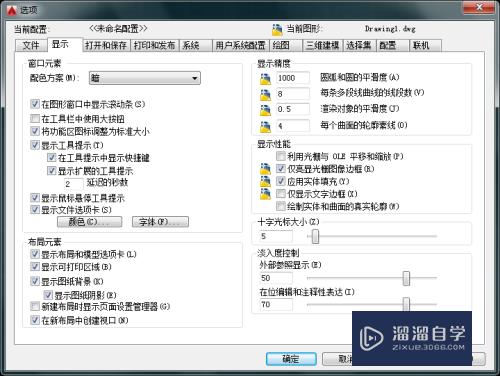Click the AutoCAD logo icon in title bar
The height and width of the screenshot is (376, 500).
pos(11,10)
